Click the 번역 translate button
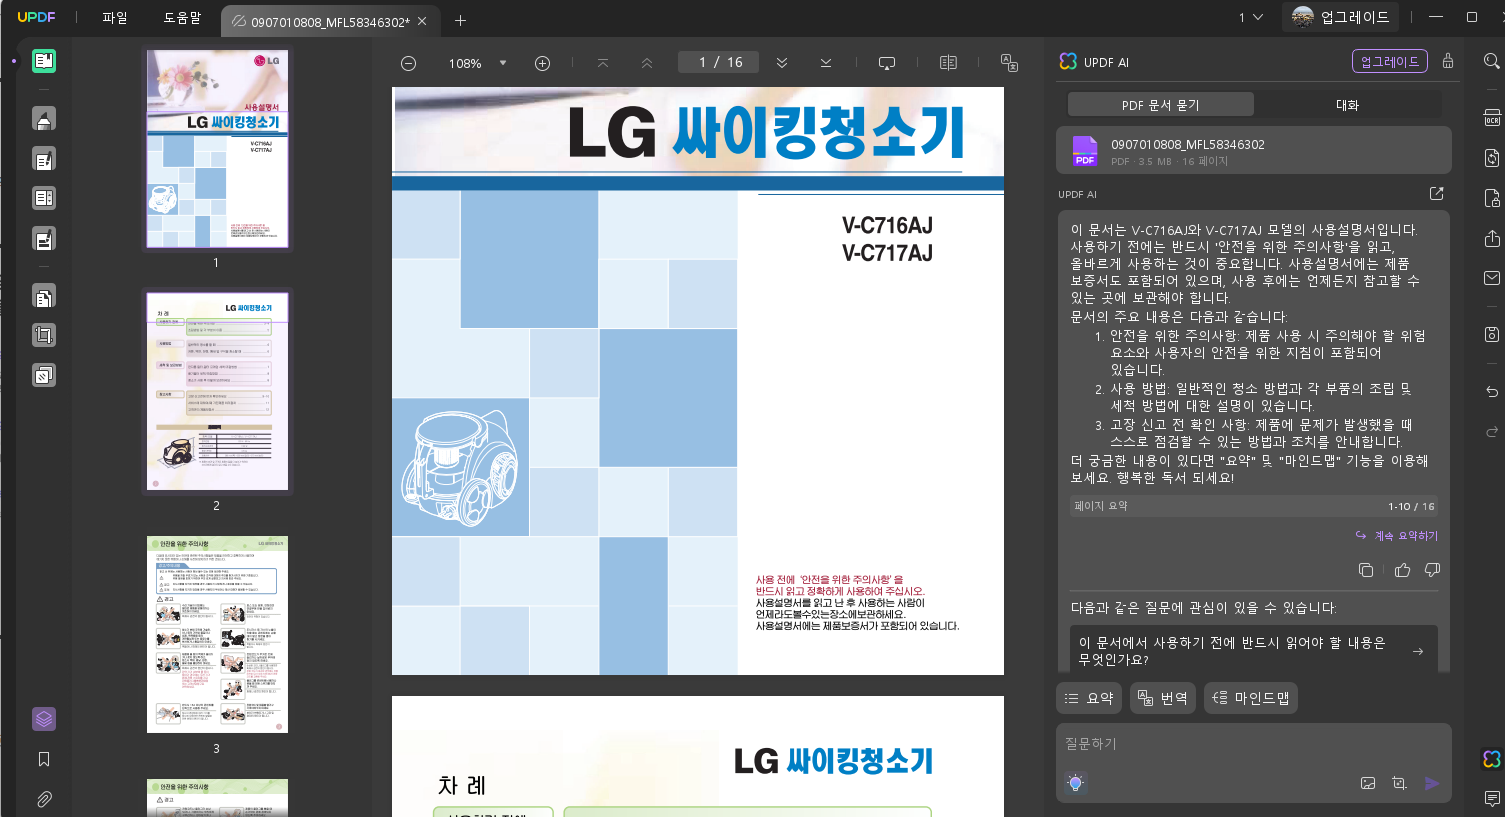The image size is (1505, 817). (1163, 698)
